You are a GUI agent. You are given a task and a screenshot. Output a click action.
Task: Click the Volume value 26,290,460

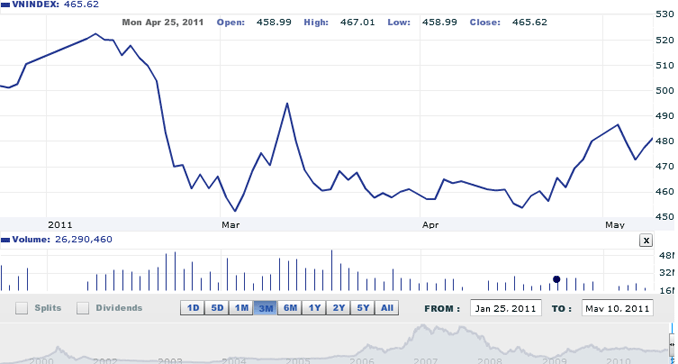point(84,239)
